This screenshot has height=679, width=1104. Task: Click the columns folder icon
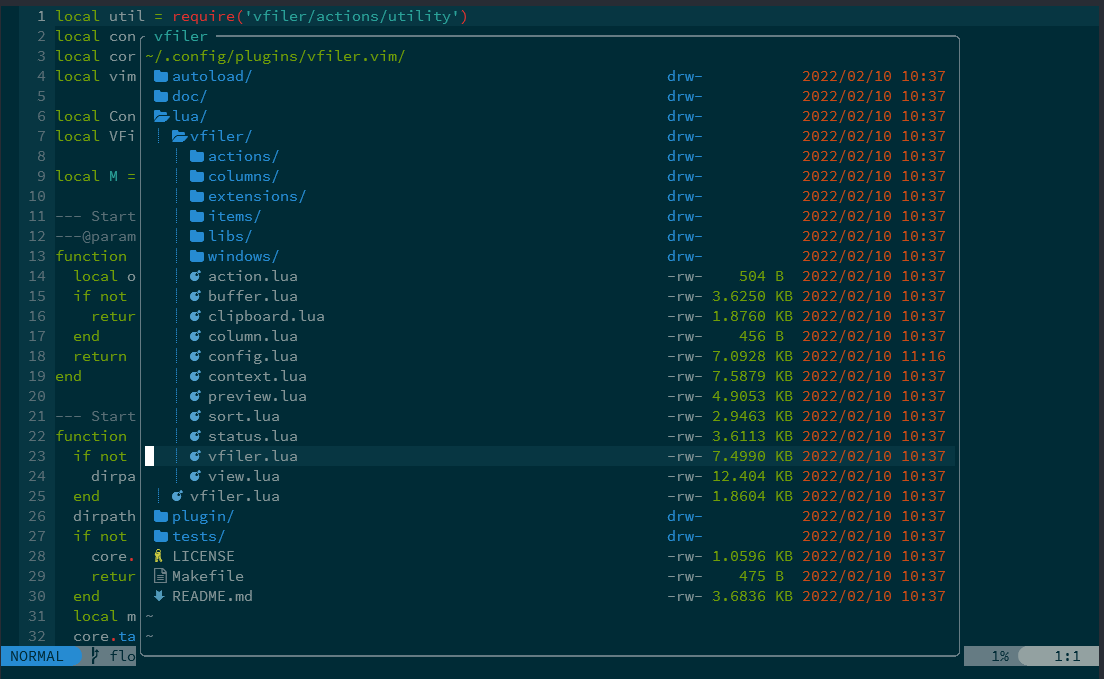click(197, 176)
